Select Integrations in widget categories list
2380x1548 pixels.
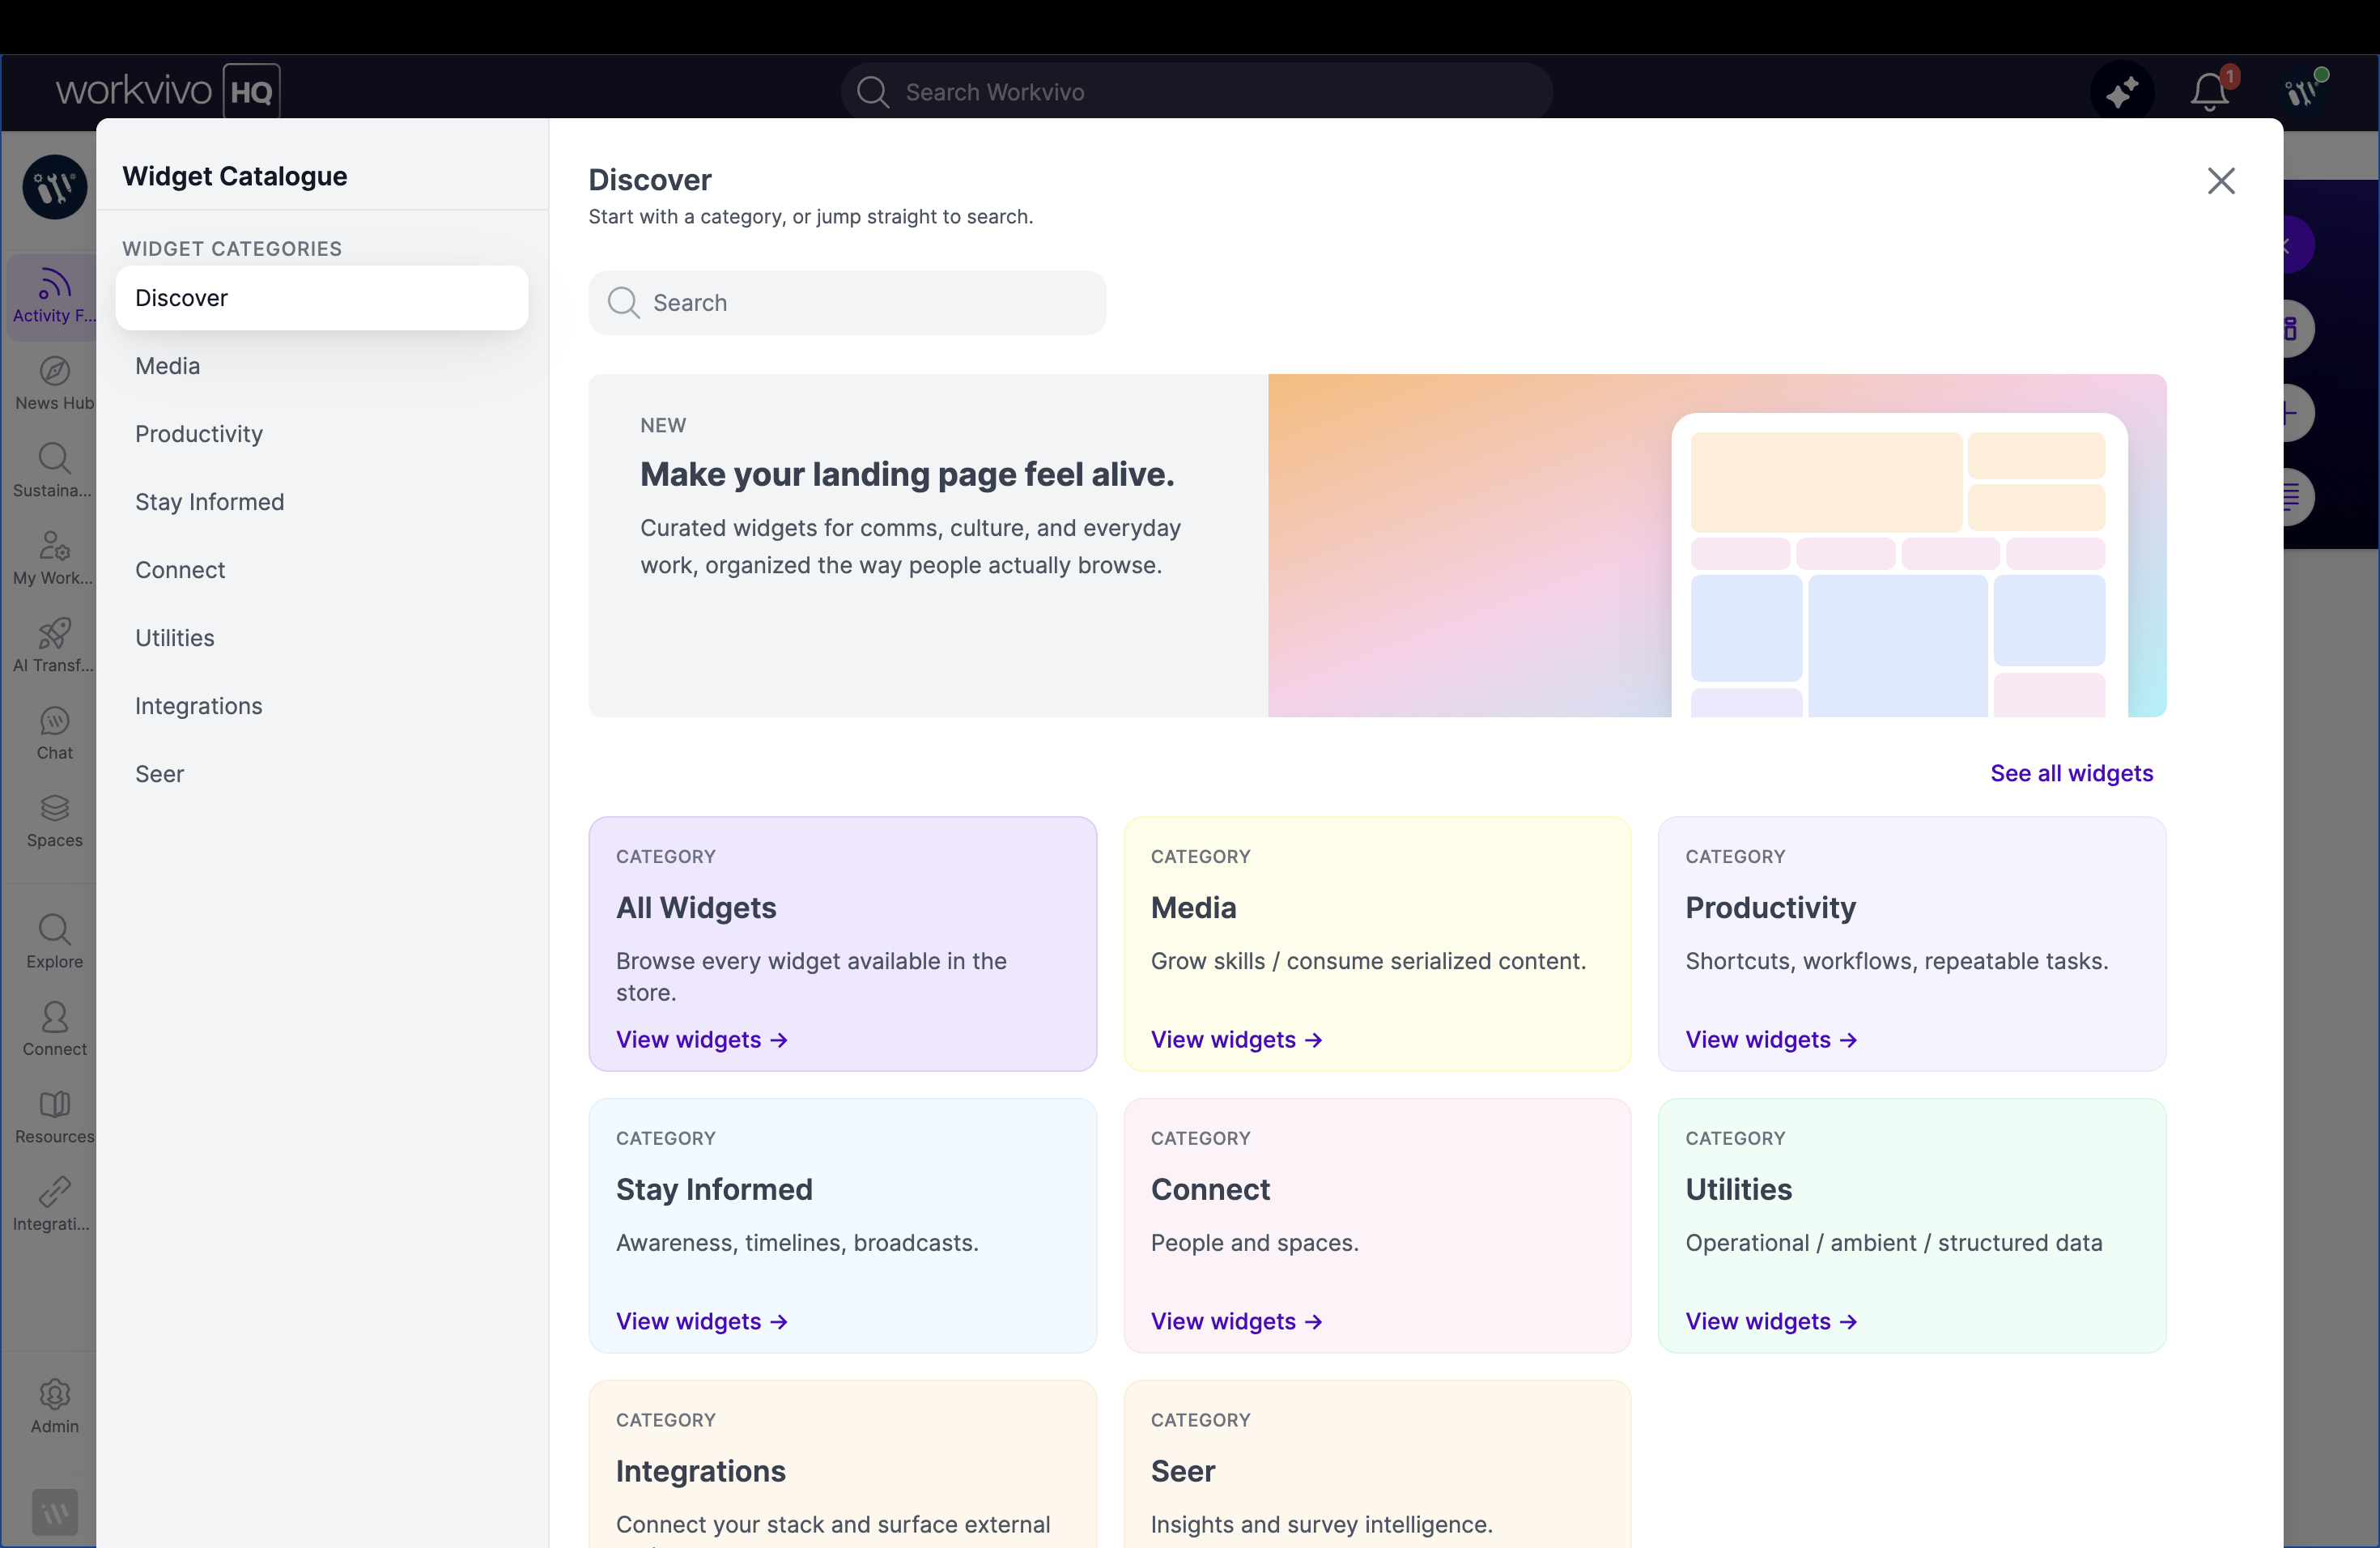coord(322,706)
